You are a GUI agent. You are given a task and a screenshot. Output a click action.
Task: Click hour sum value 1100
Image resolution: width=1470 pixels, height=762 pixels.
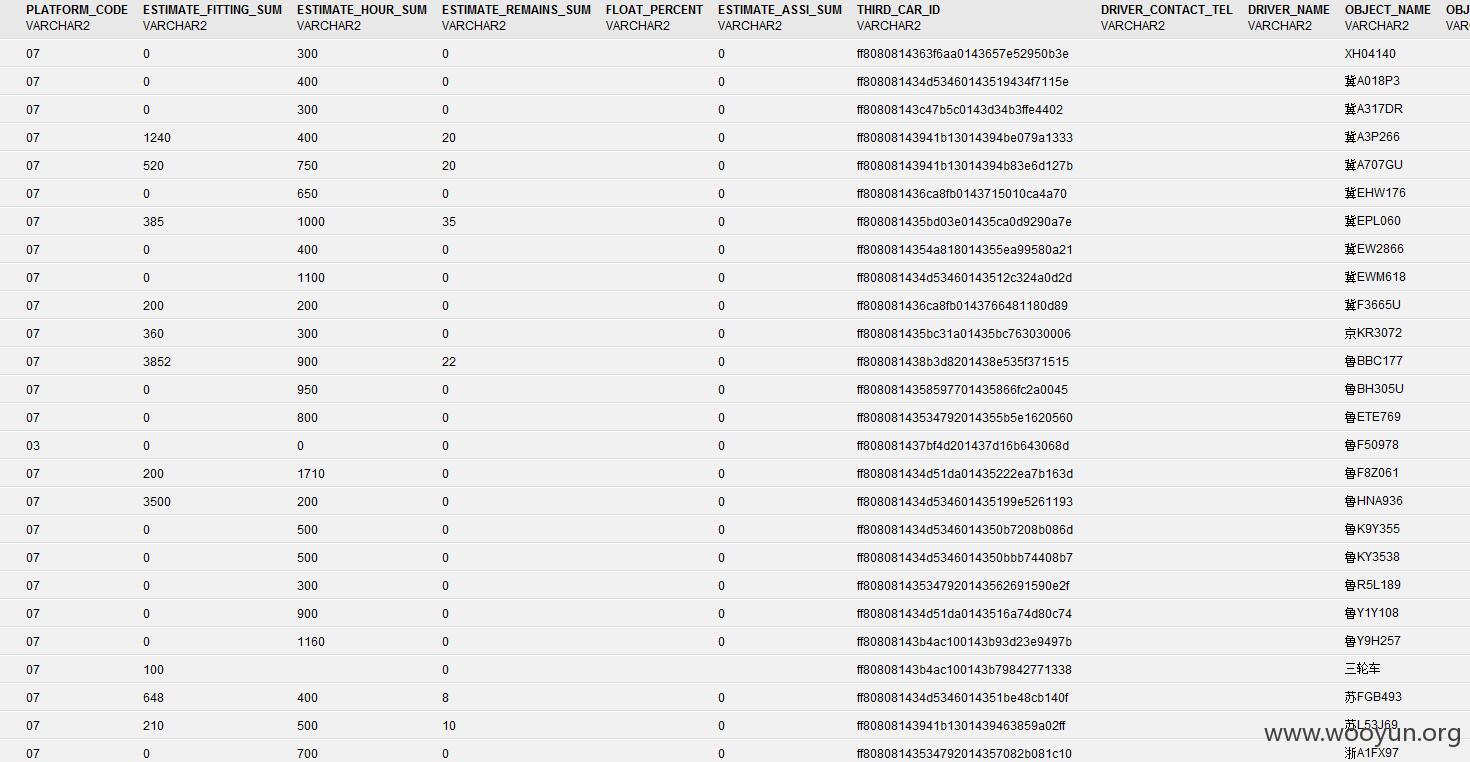311,278
